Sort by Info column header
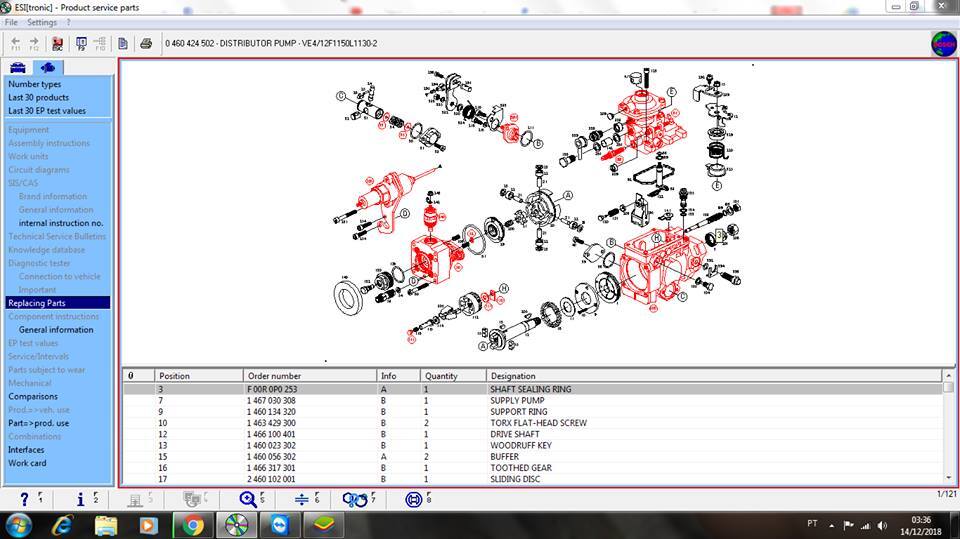The image size is (960, 539). 398,375
